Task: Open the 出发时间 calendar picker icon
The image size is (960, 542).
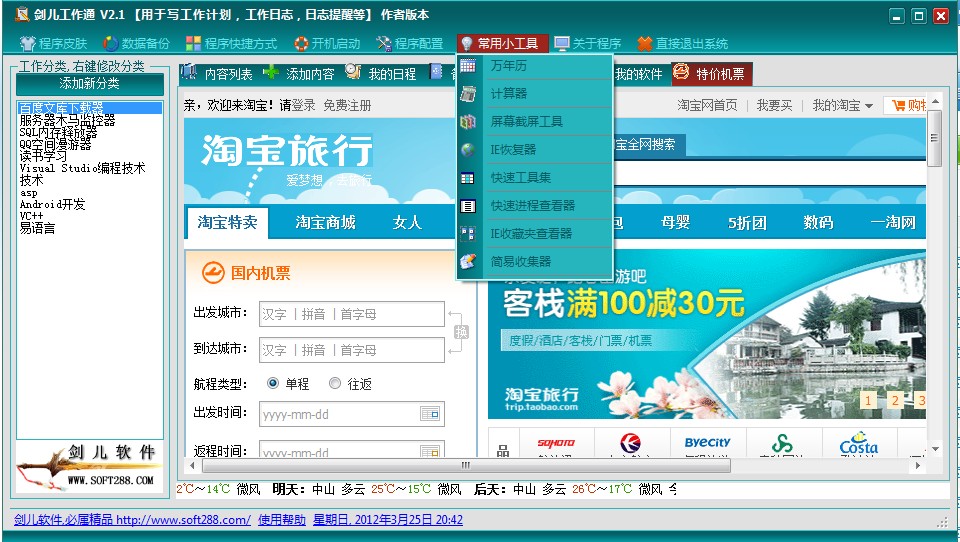Action: [430, 414]
